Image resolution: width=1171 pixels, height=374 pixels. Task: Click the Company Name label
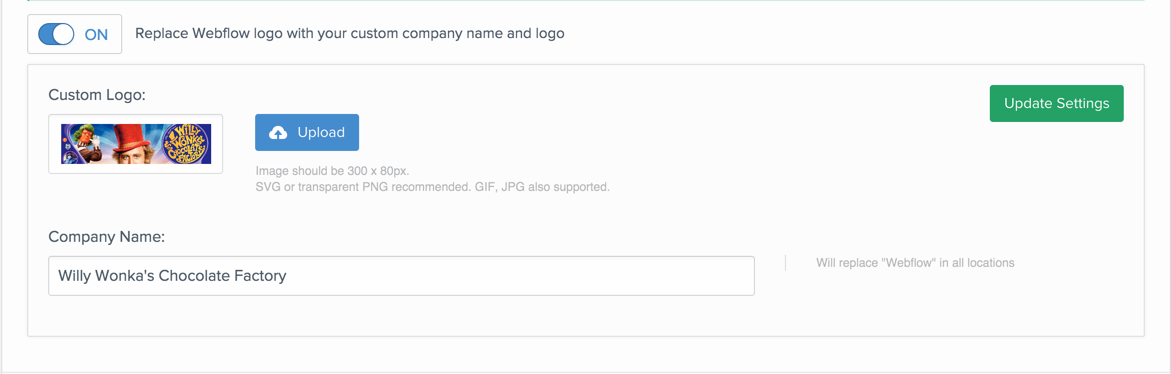107,237
